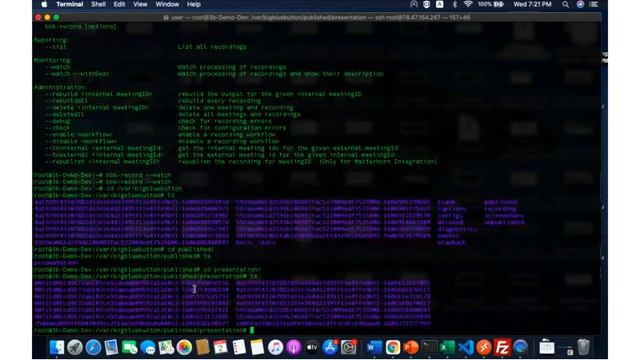Screen dimensions: 640x360
Task: Open Siri from the menu bar
Action: (x=580, y=4)
